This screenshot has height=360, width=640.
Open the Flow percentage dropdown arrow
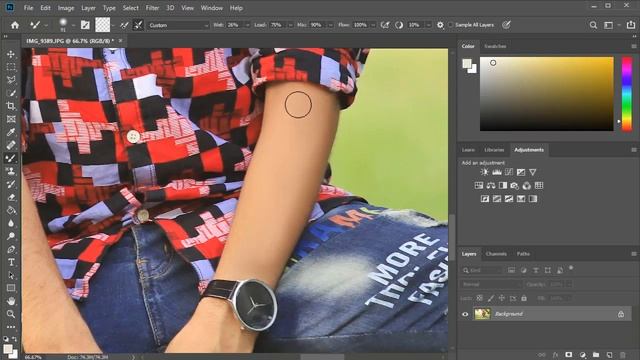373,25
